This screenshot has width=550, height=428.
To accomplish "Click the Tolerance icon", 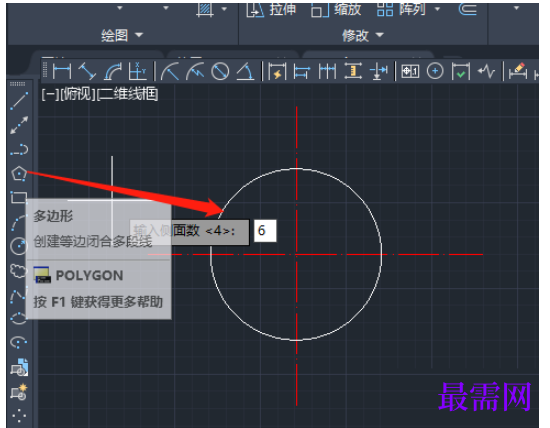I will pyautogui.click(x=410, y=71).
